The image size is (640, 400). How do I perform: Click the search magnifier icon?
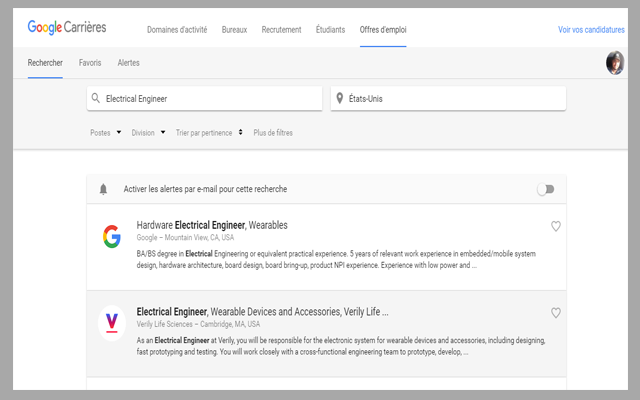point(96,99)
